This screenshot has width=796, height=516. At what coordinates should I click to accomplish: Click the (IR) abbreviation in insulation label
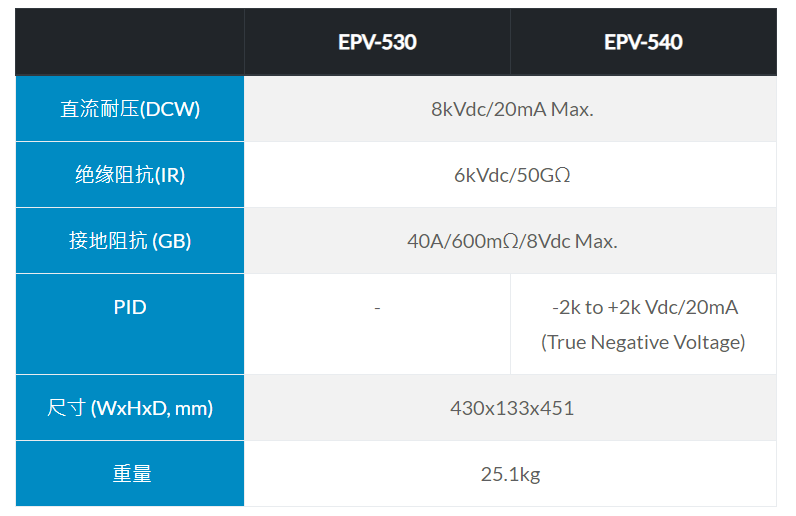tap(170, 175)
